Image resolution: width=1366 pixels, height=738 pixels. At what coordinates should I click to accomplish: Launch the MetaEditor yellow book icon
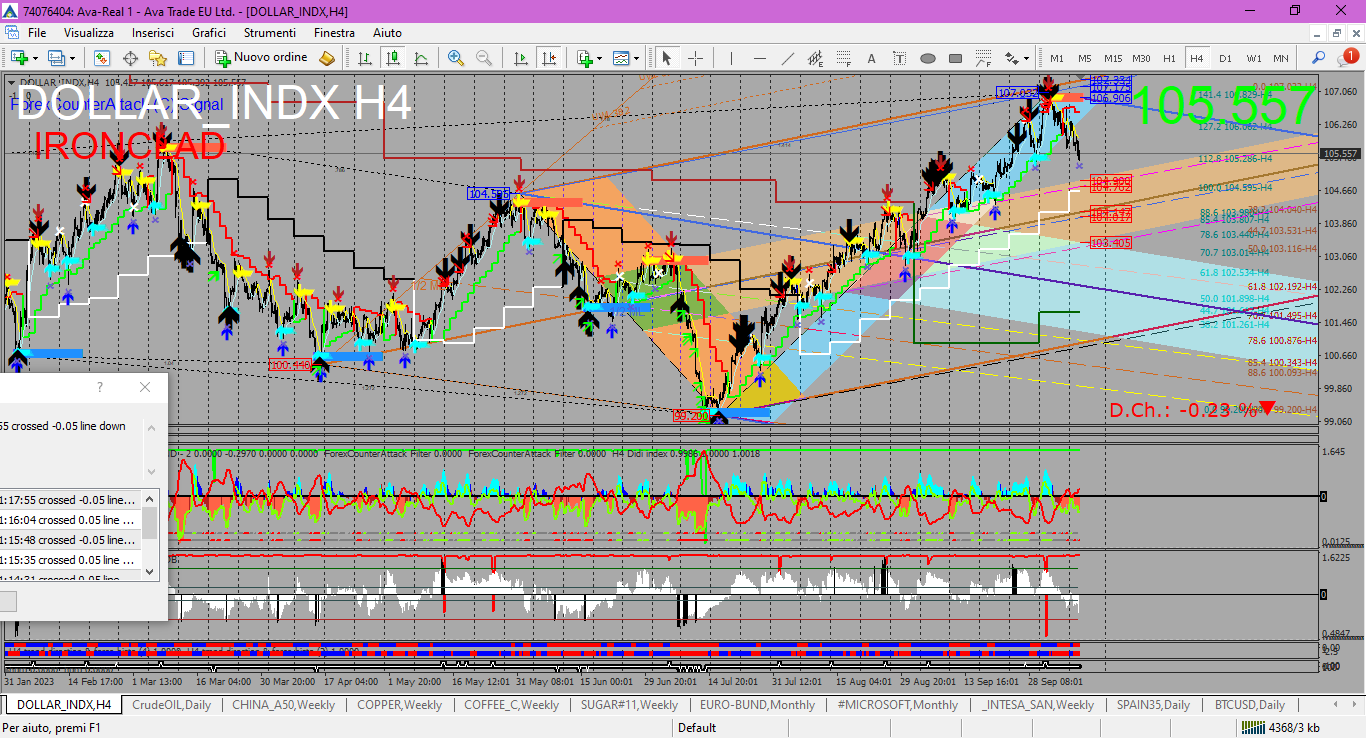pyautogui.click(x=327, y=58)
